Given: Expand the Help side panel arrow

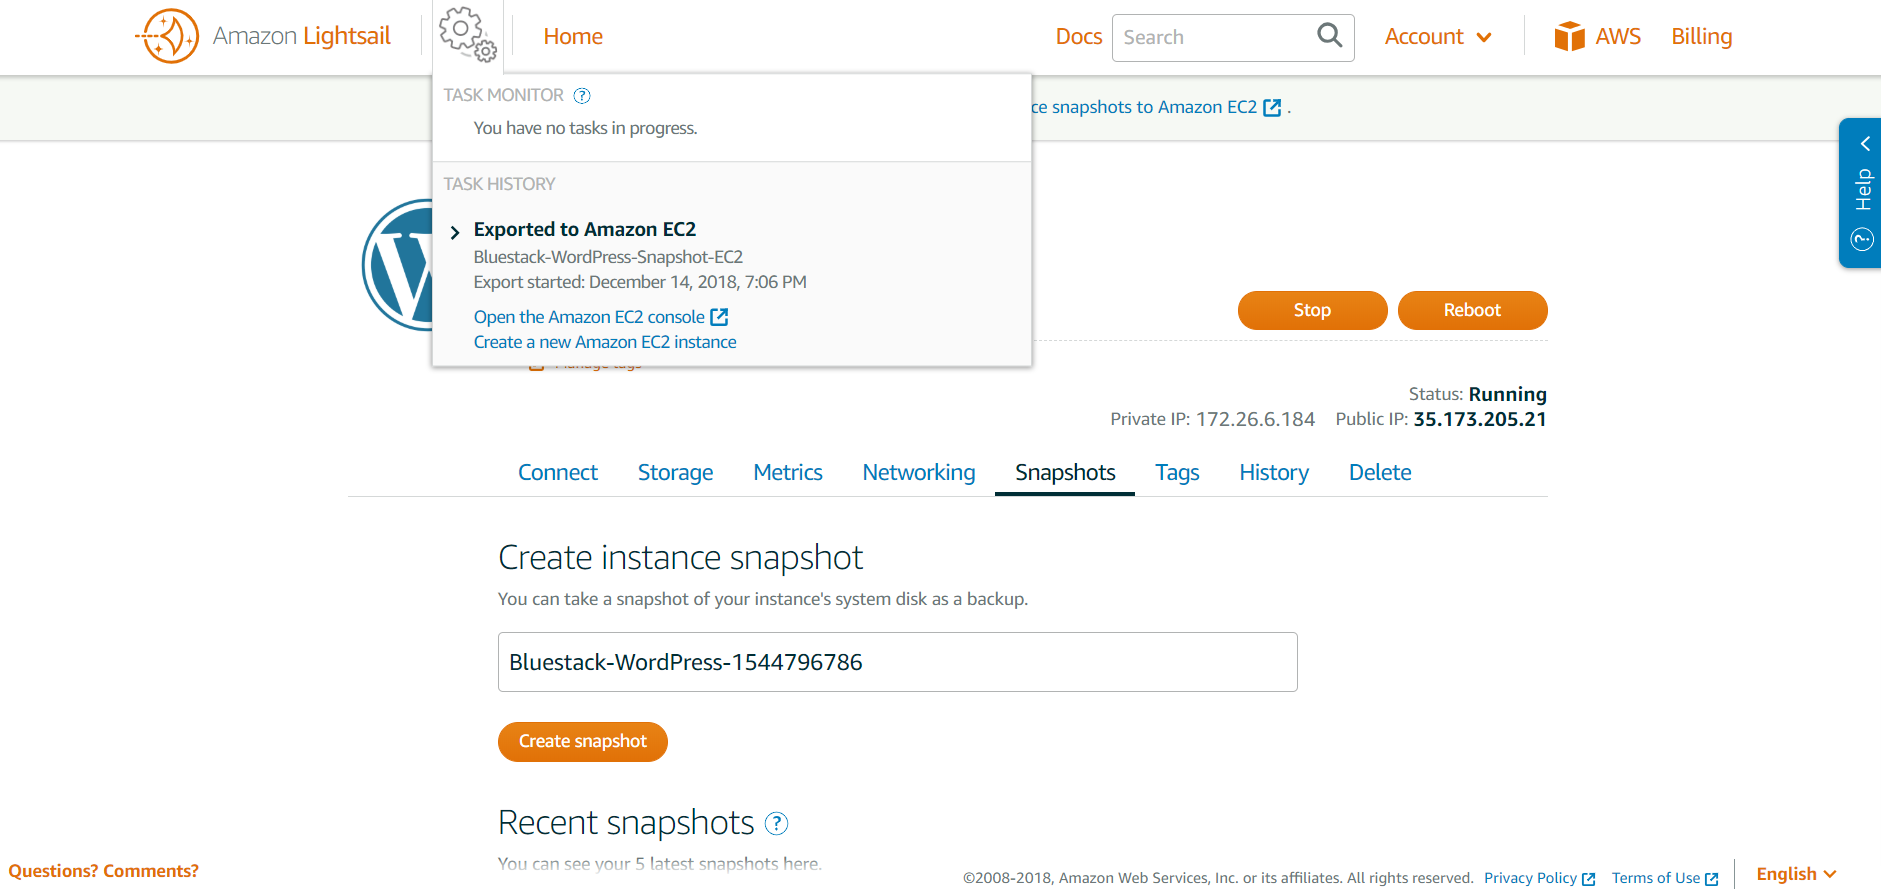Looking at the screenshot, I should [1864, 144].
